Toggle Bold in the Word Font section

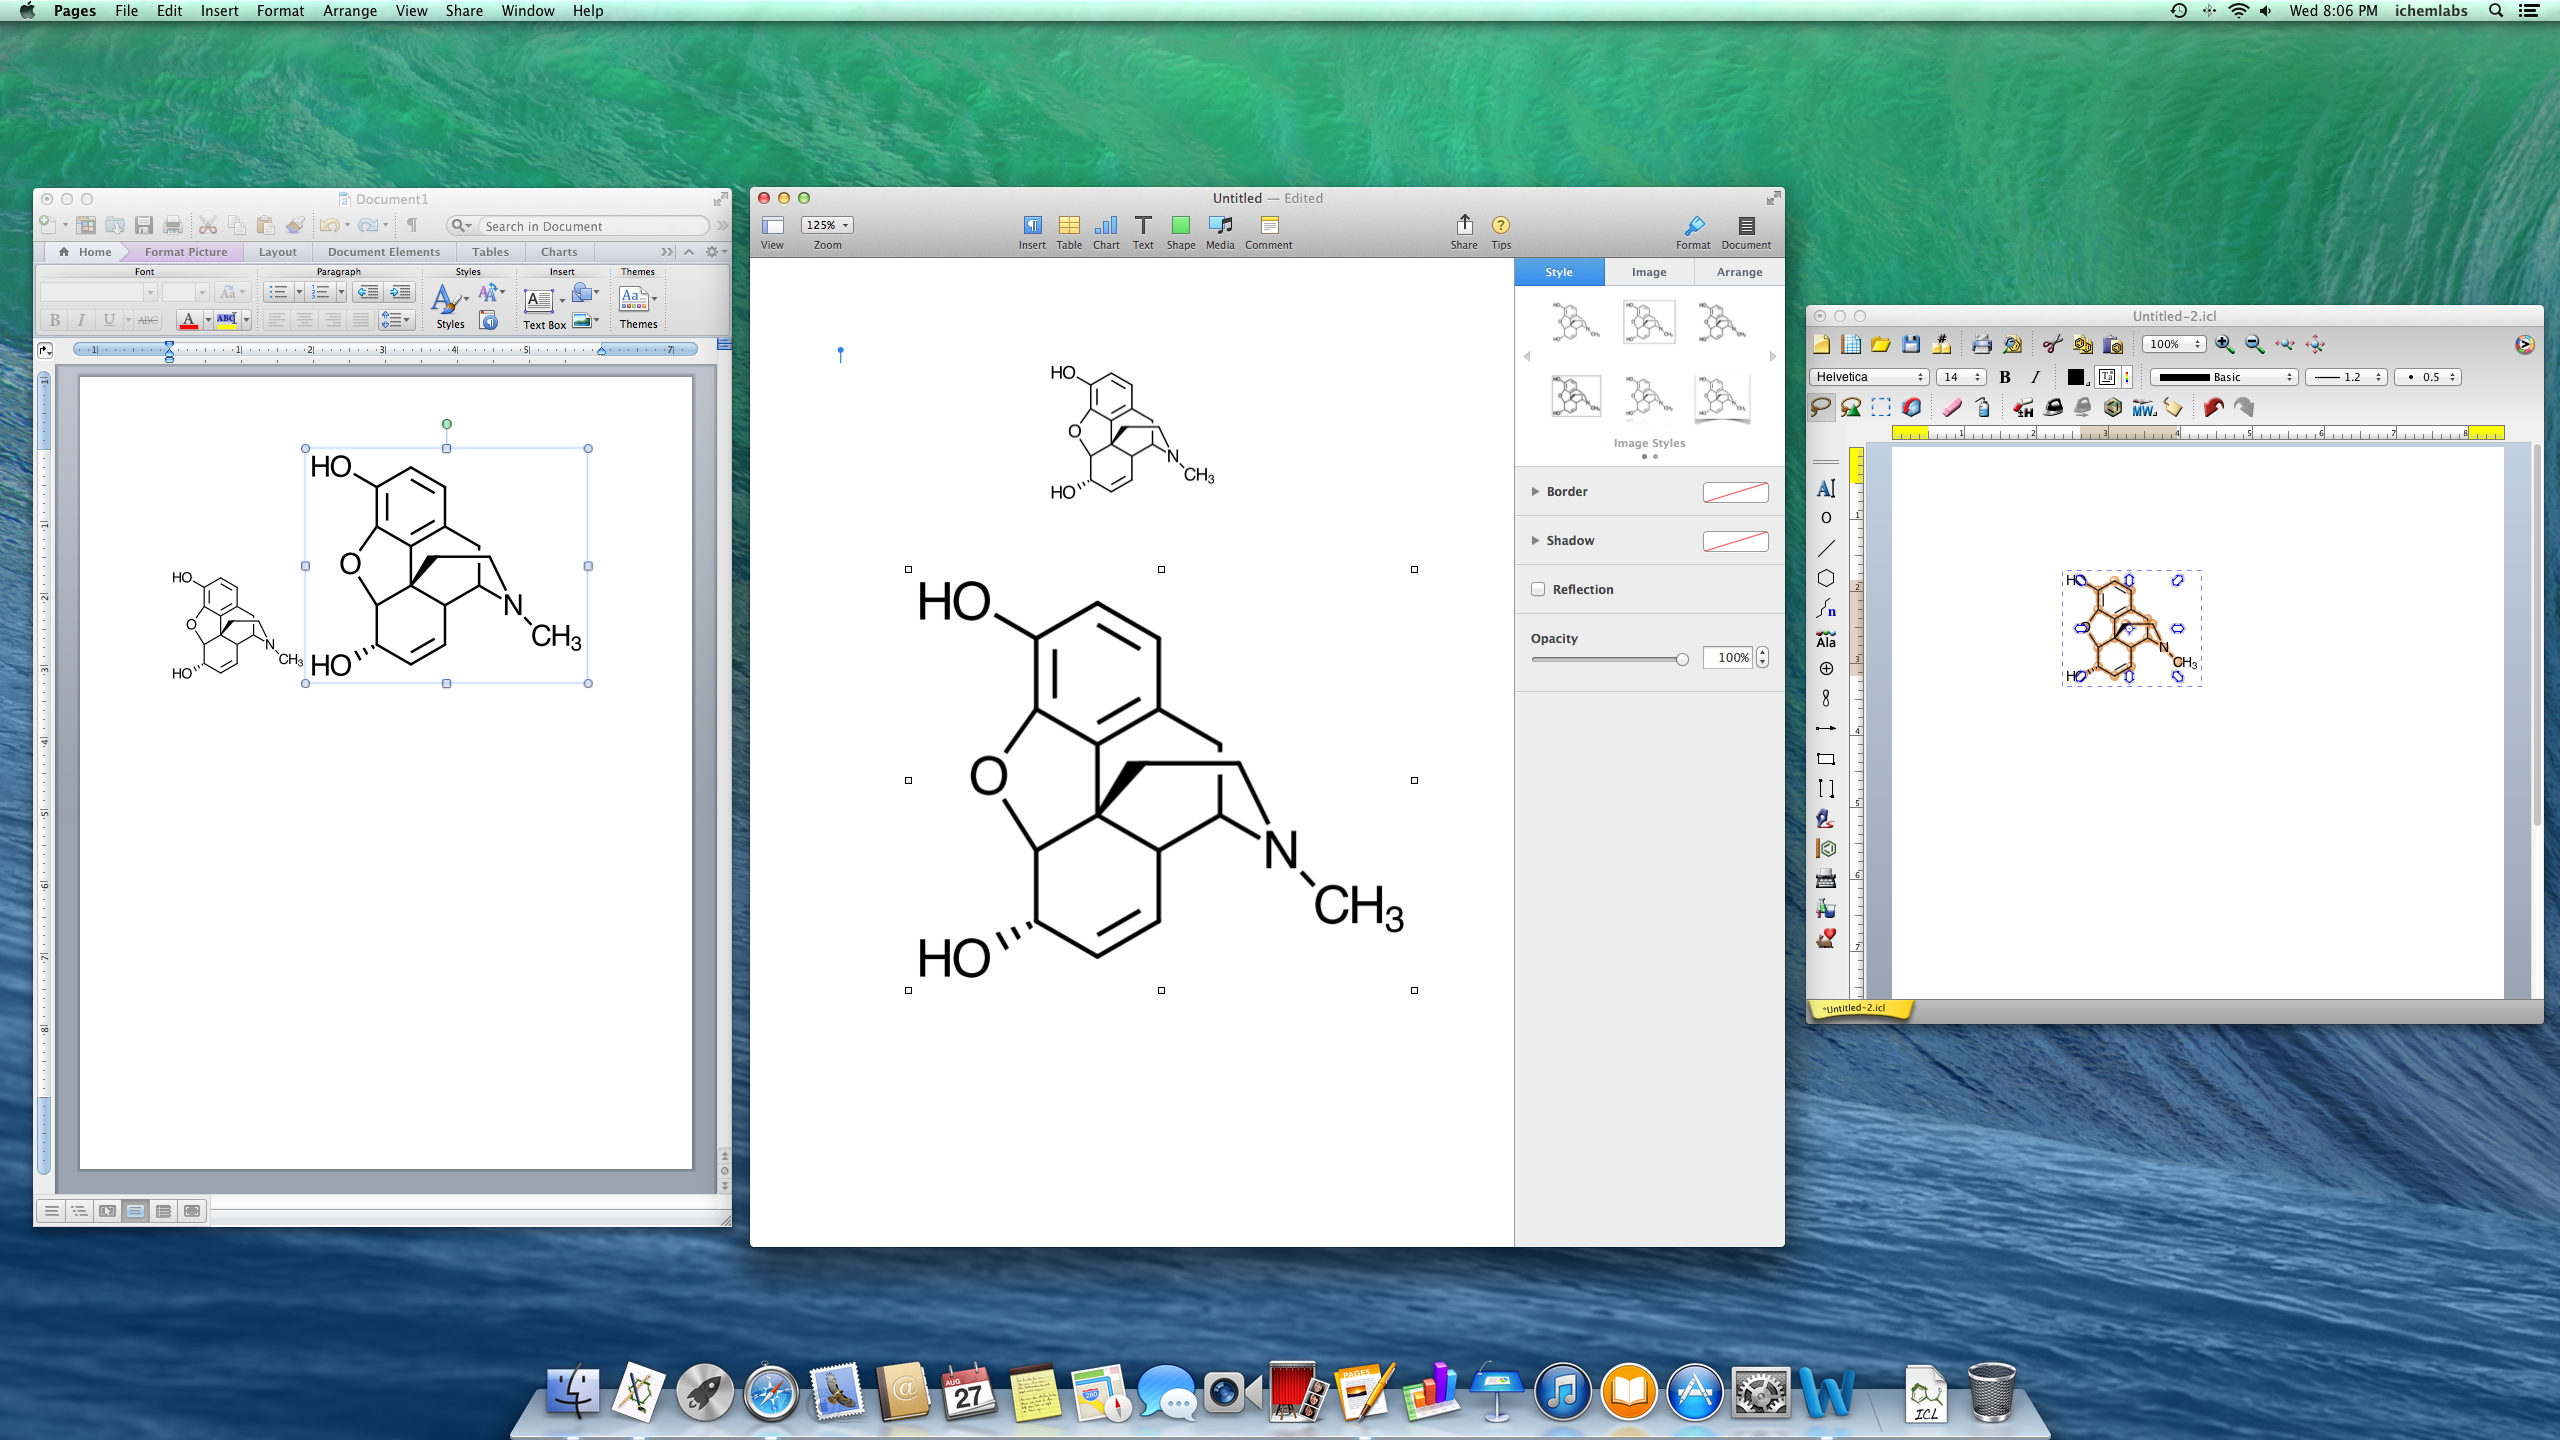[x=53, y=320]
